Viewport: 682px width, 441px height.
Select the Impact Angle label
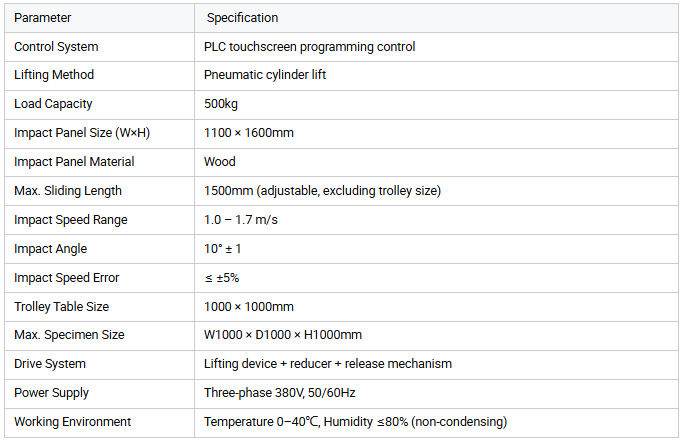pyautogui.click(x=50, y=249)
